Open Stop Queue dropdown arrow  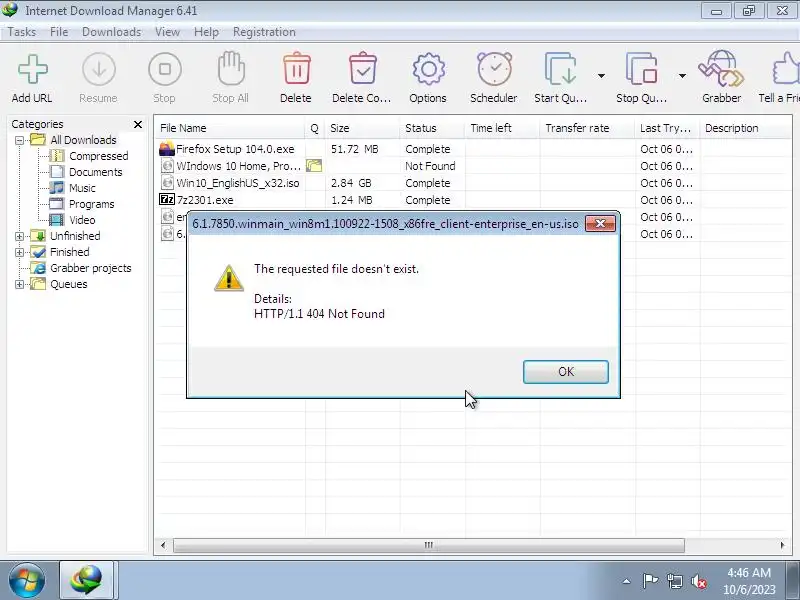coord(682,76)
